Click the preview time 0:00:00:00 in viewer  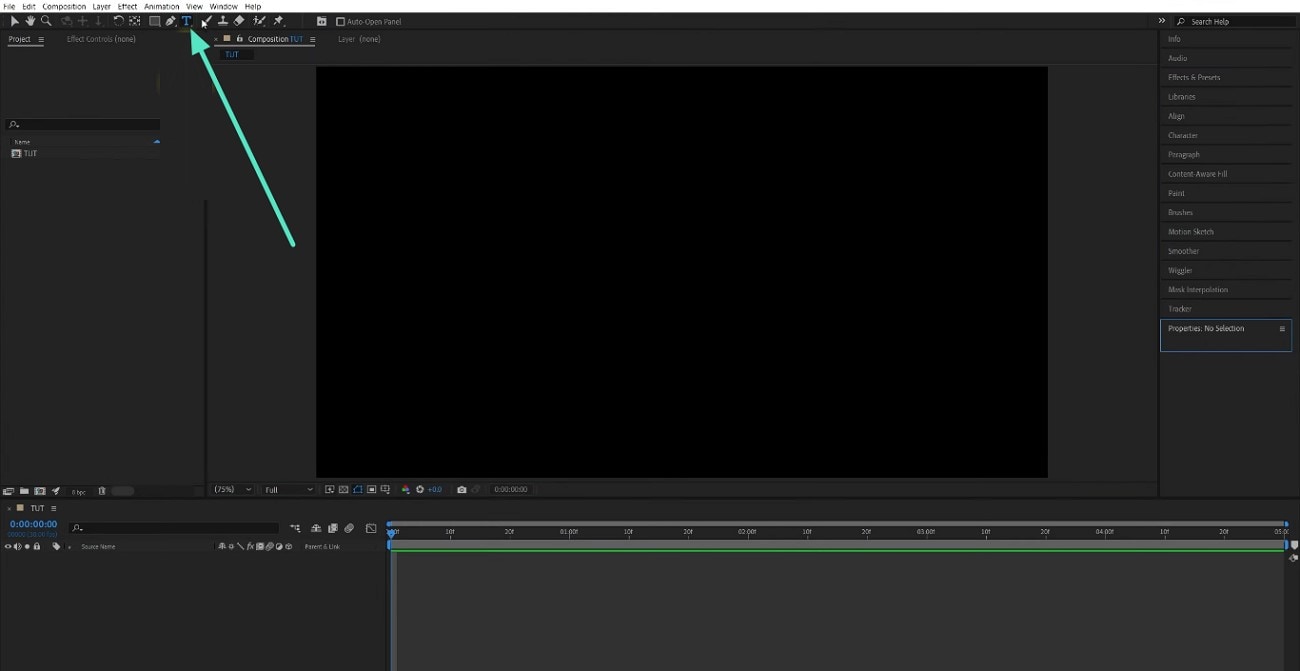(511, 489)
